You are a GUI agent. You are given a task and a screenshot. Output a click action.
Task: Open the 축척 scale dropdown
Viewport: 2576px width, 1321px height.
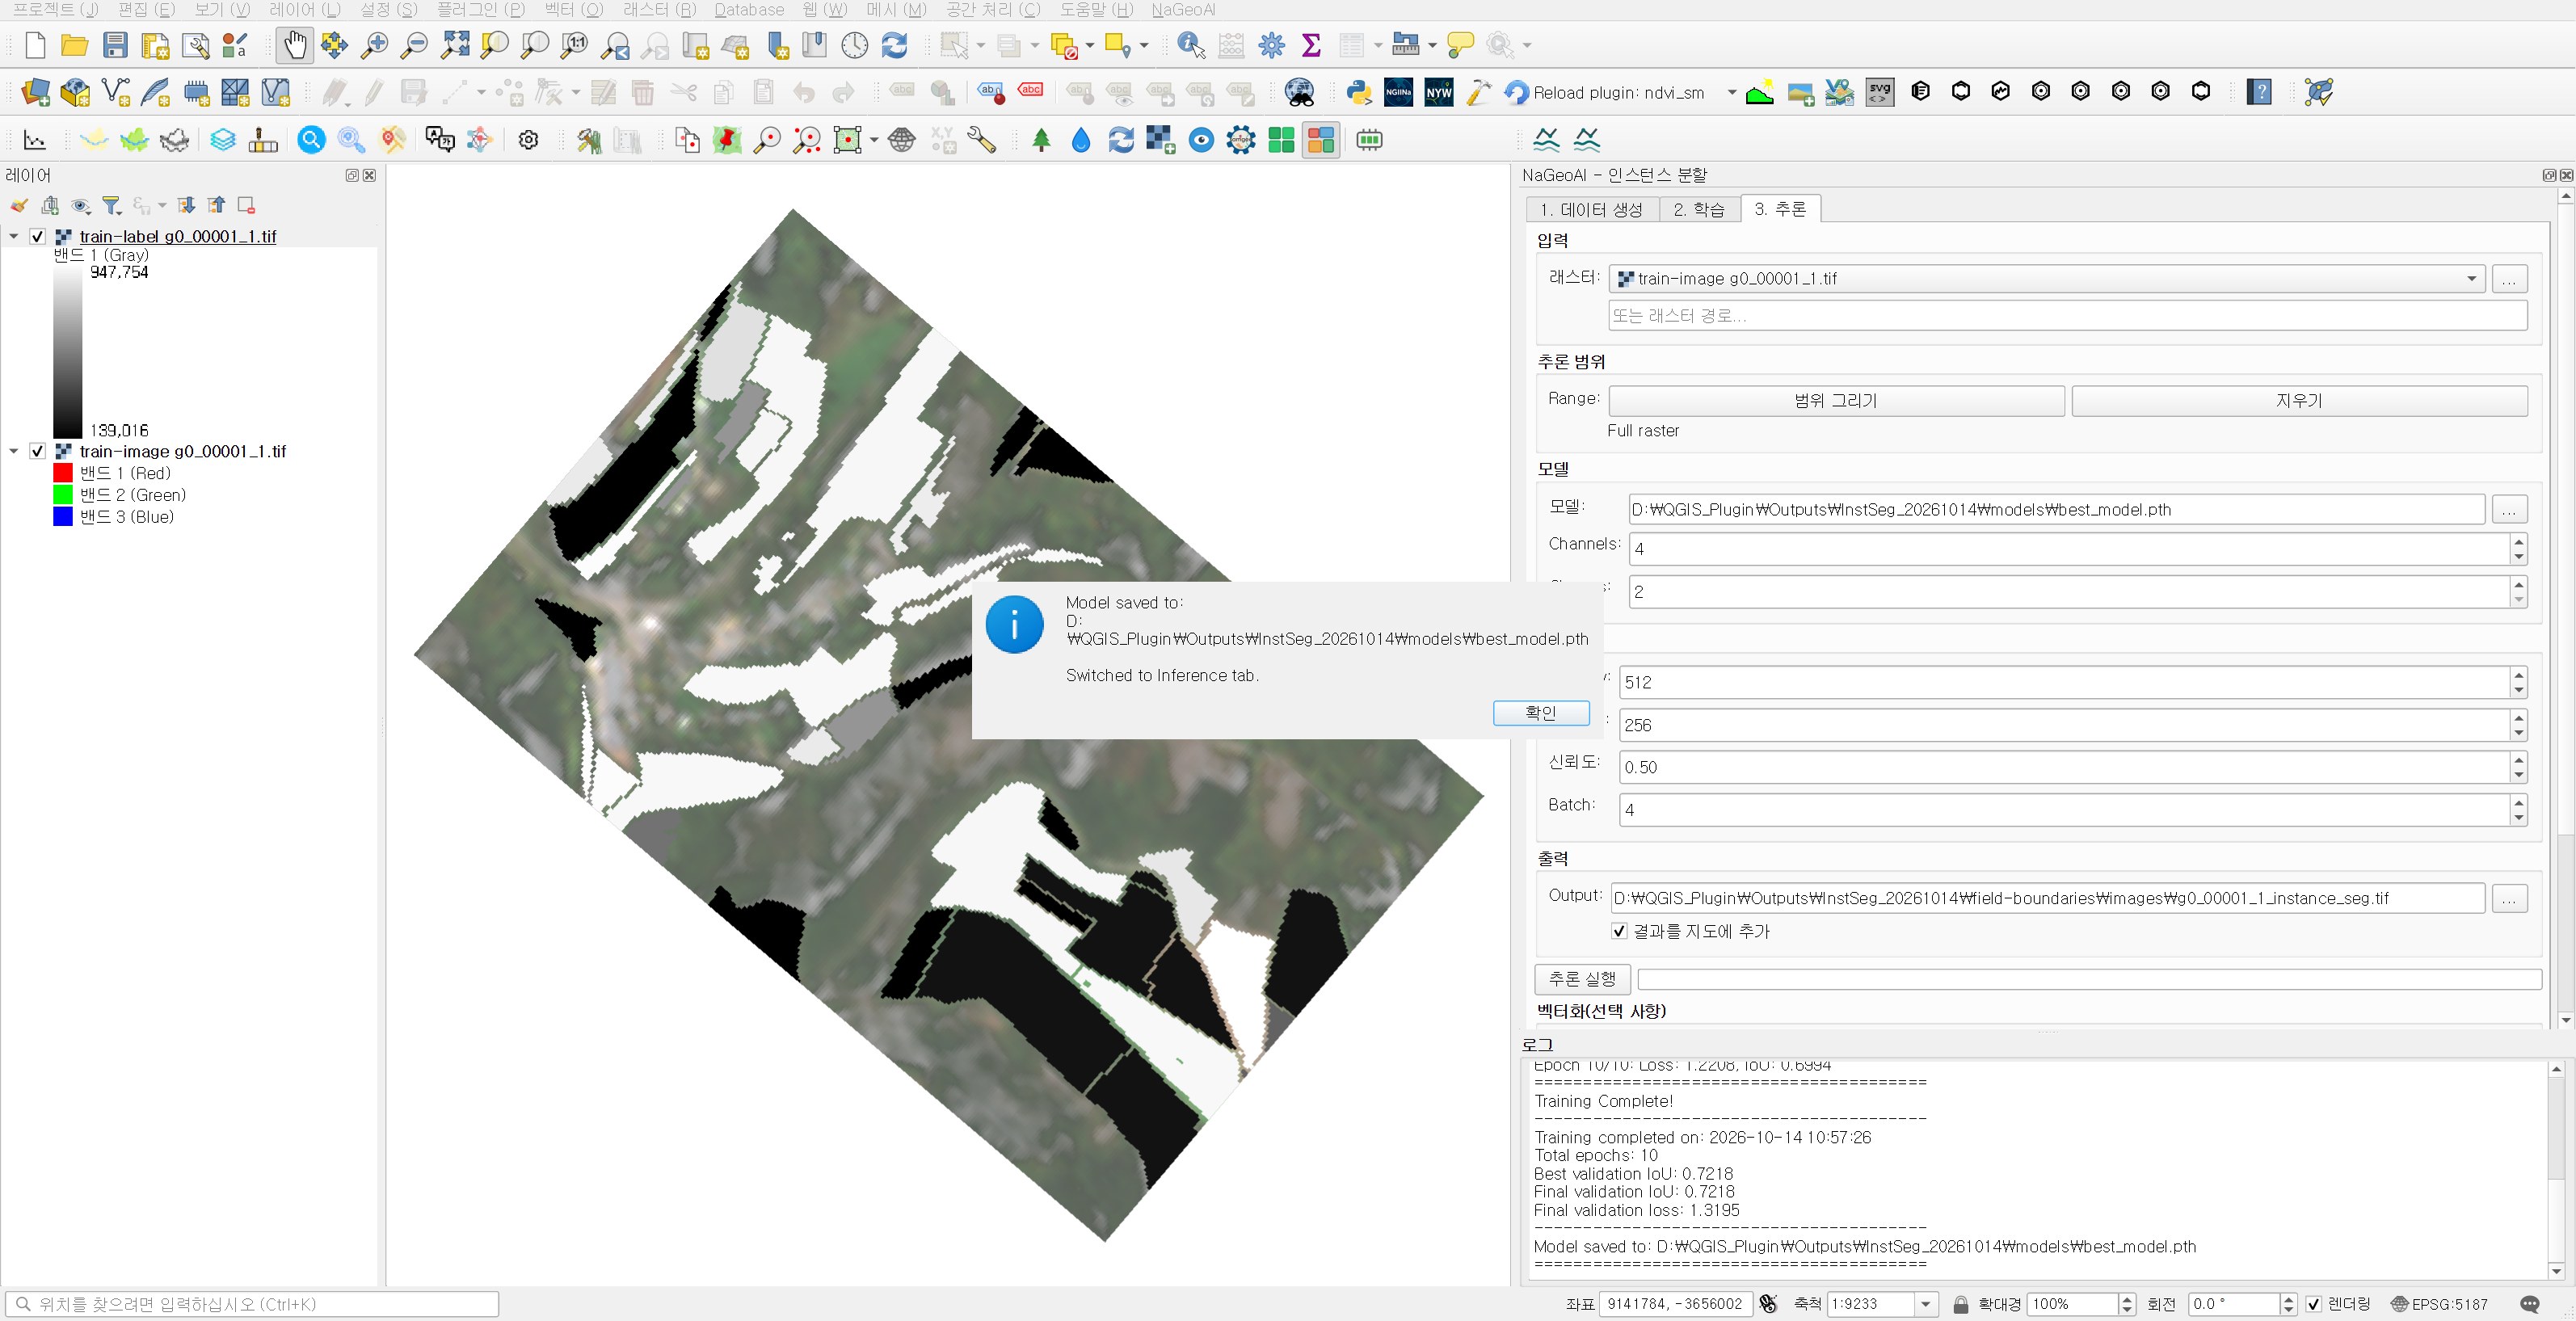pyautogui.click(x=1925, y=1304)
